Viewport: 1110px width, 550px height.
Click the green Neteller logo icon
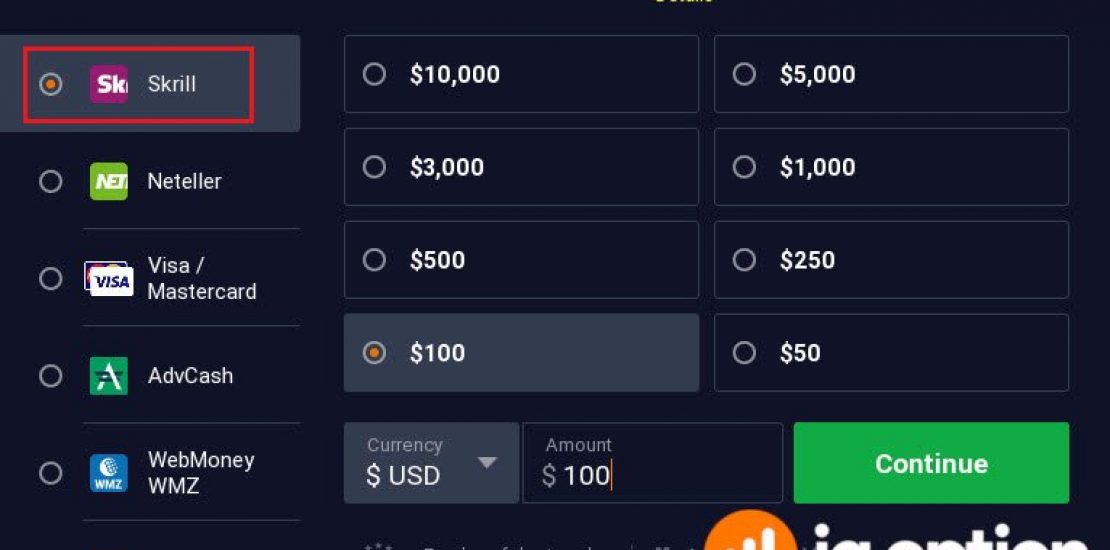109,181
